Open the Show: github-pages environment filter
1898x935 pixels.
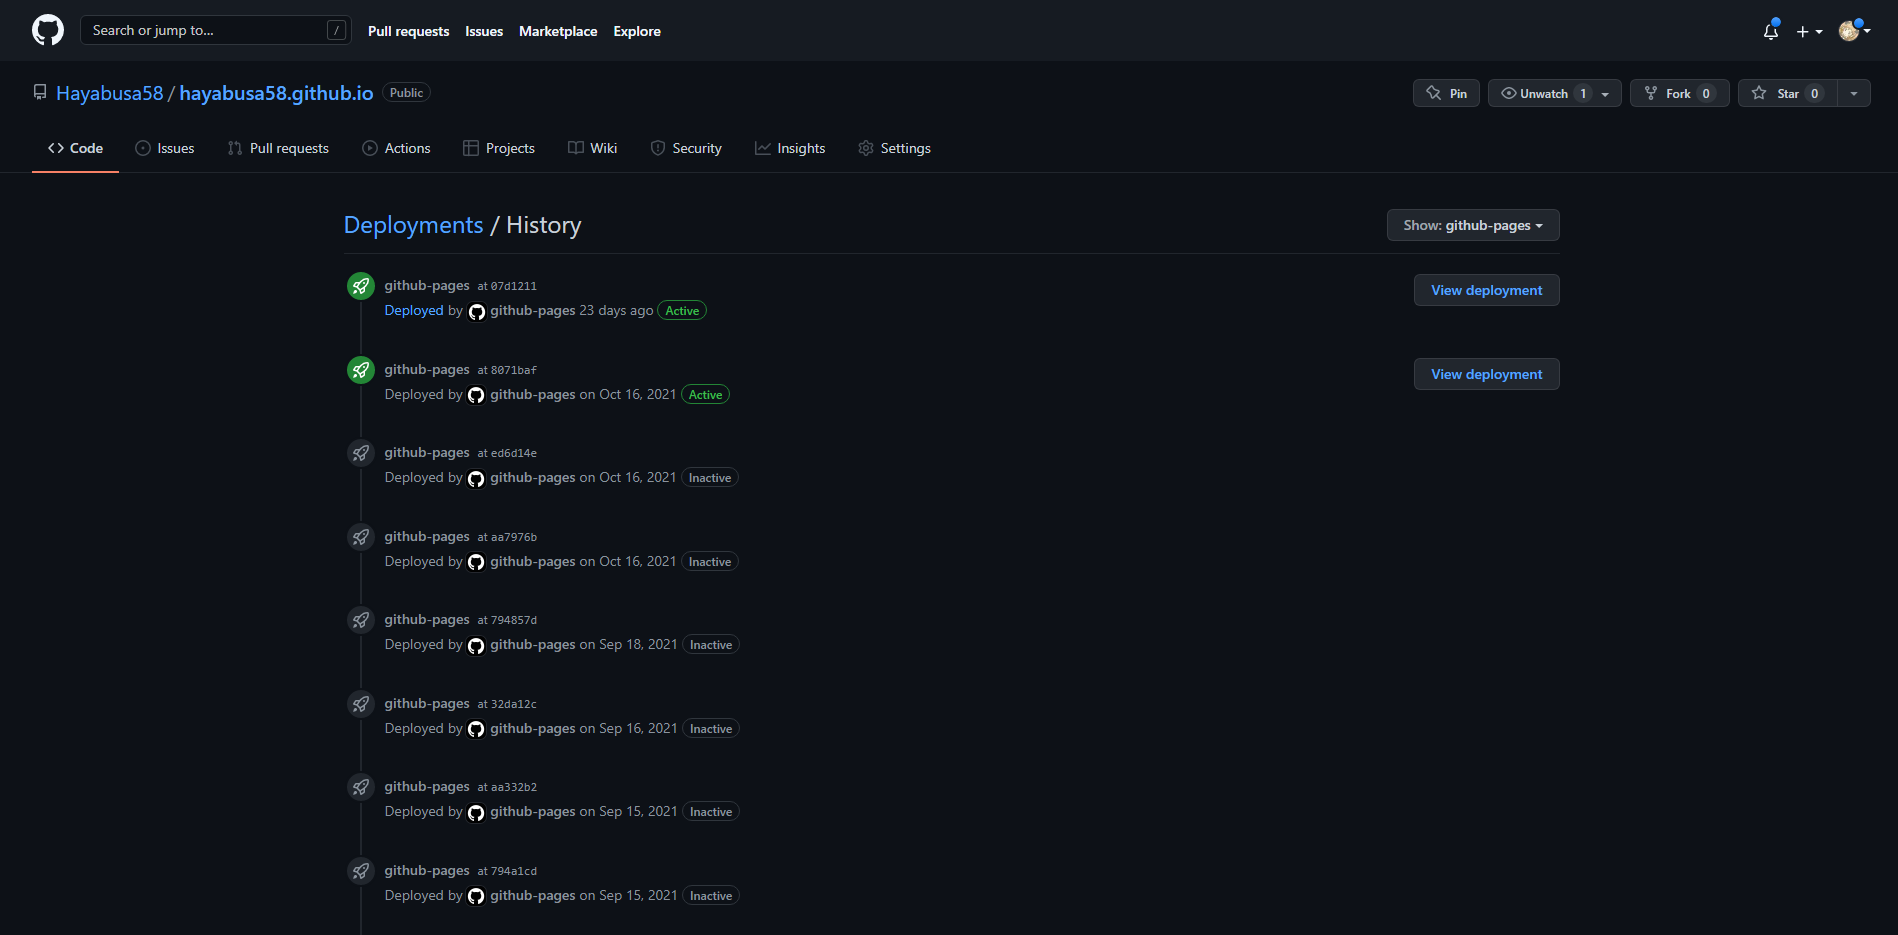1473,225
